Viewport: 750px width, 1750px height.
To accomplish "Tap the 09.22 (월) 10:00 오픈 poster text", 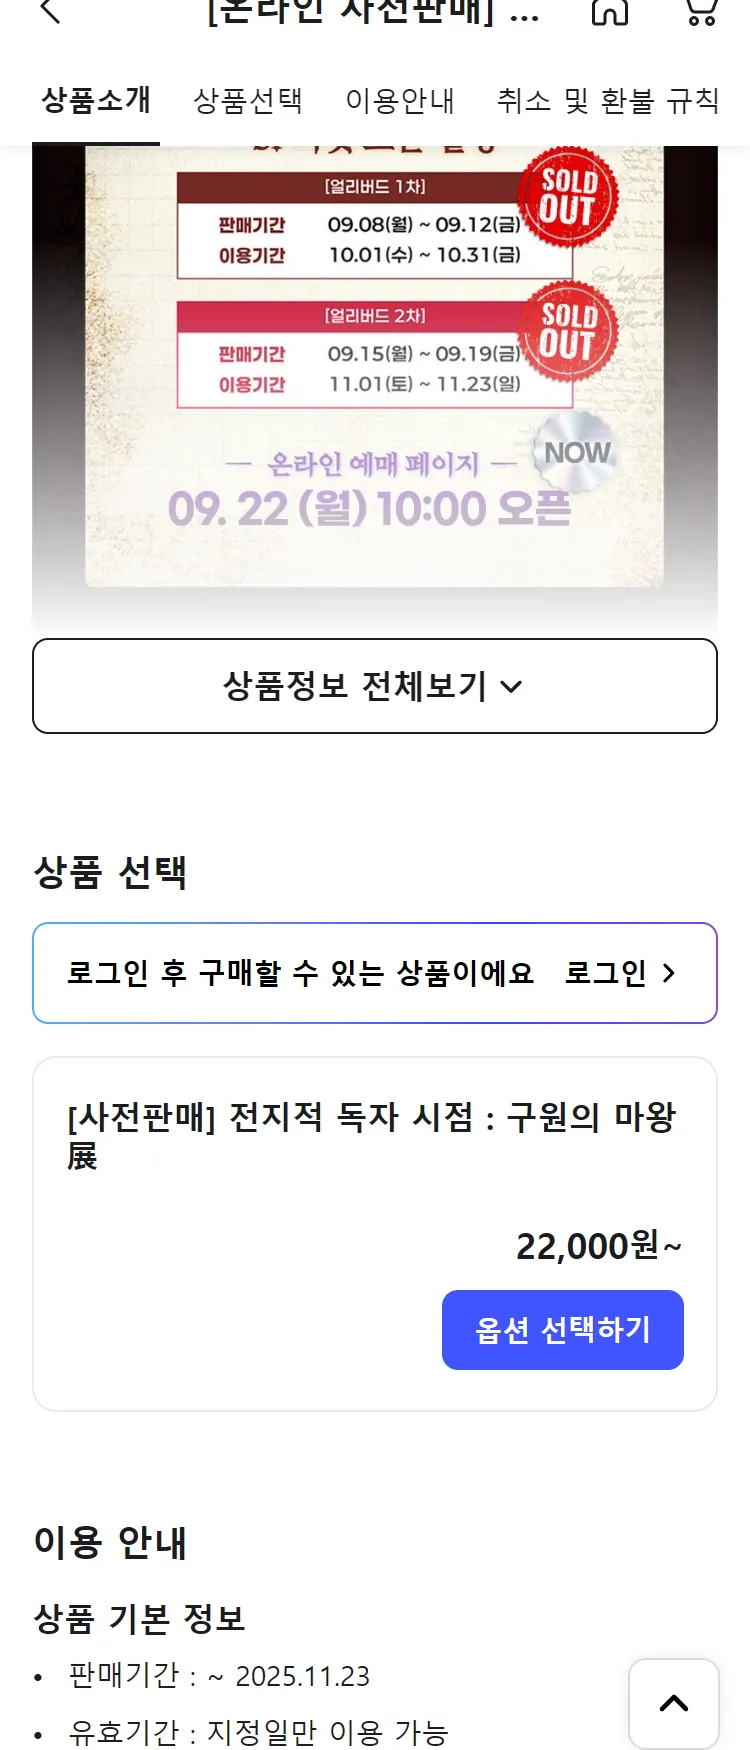I will (x=369, y=508).
